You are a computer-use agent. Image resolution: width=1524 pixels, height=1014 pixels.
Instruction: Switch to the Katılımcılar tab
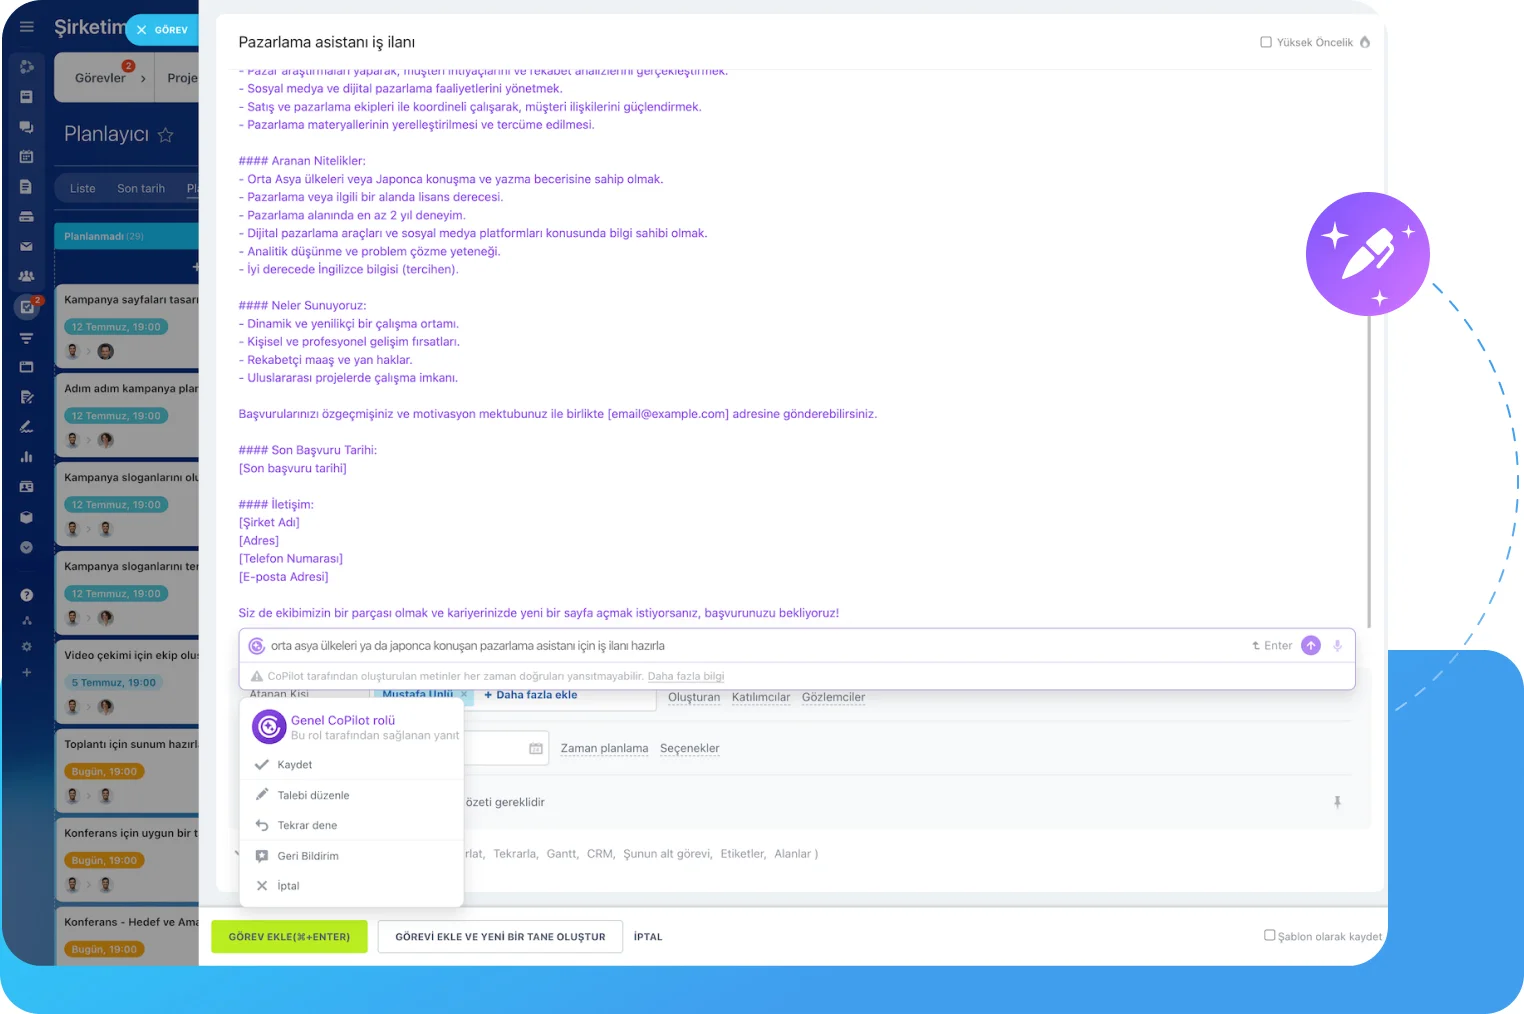(760, 697)
